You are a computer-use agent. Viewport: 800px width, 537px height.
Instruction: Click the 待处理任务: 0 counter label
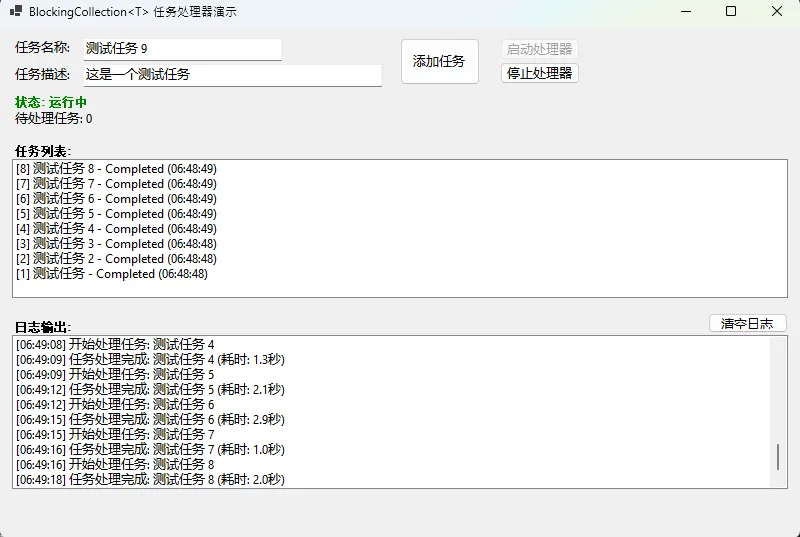[54, 119]
